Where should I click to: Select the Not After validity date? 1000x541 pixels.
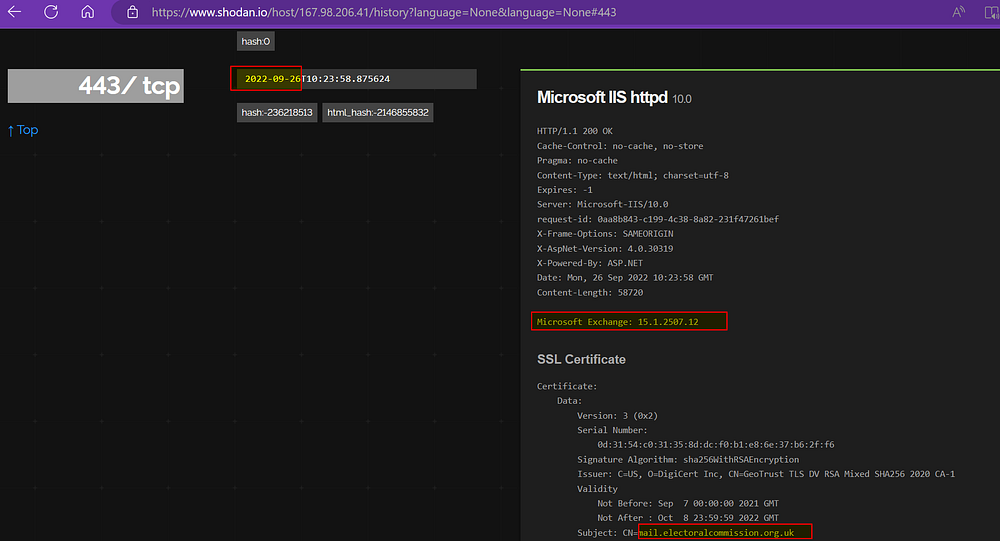(x=688, y=518)
